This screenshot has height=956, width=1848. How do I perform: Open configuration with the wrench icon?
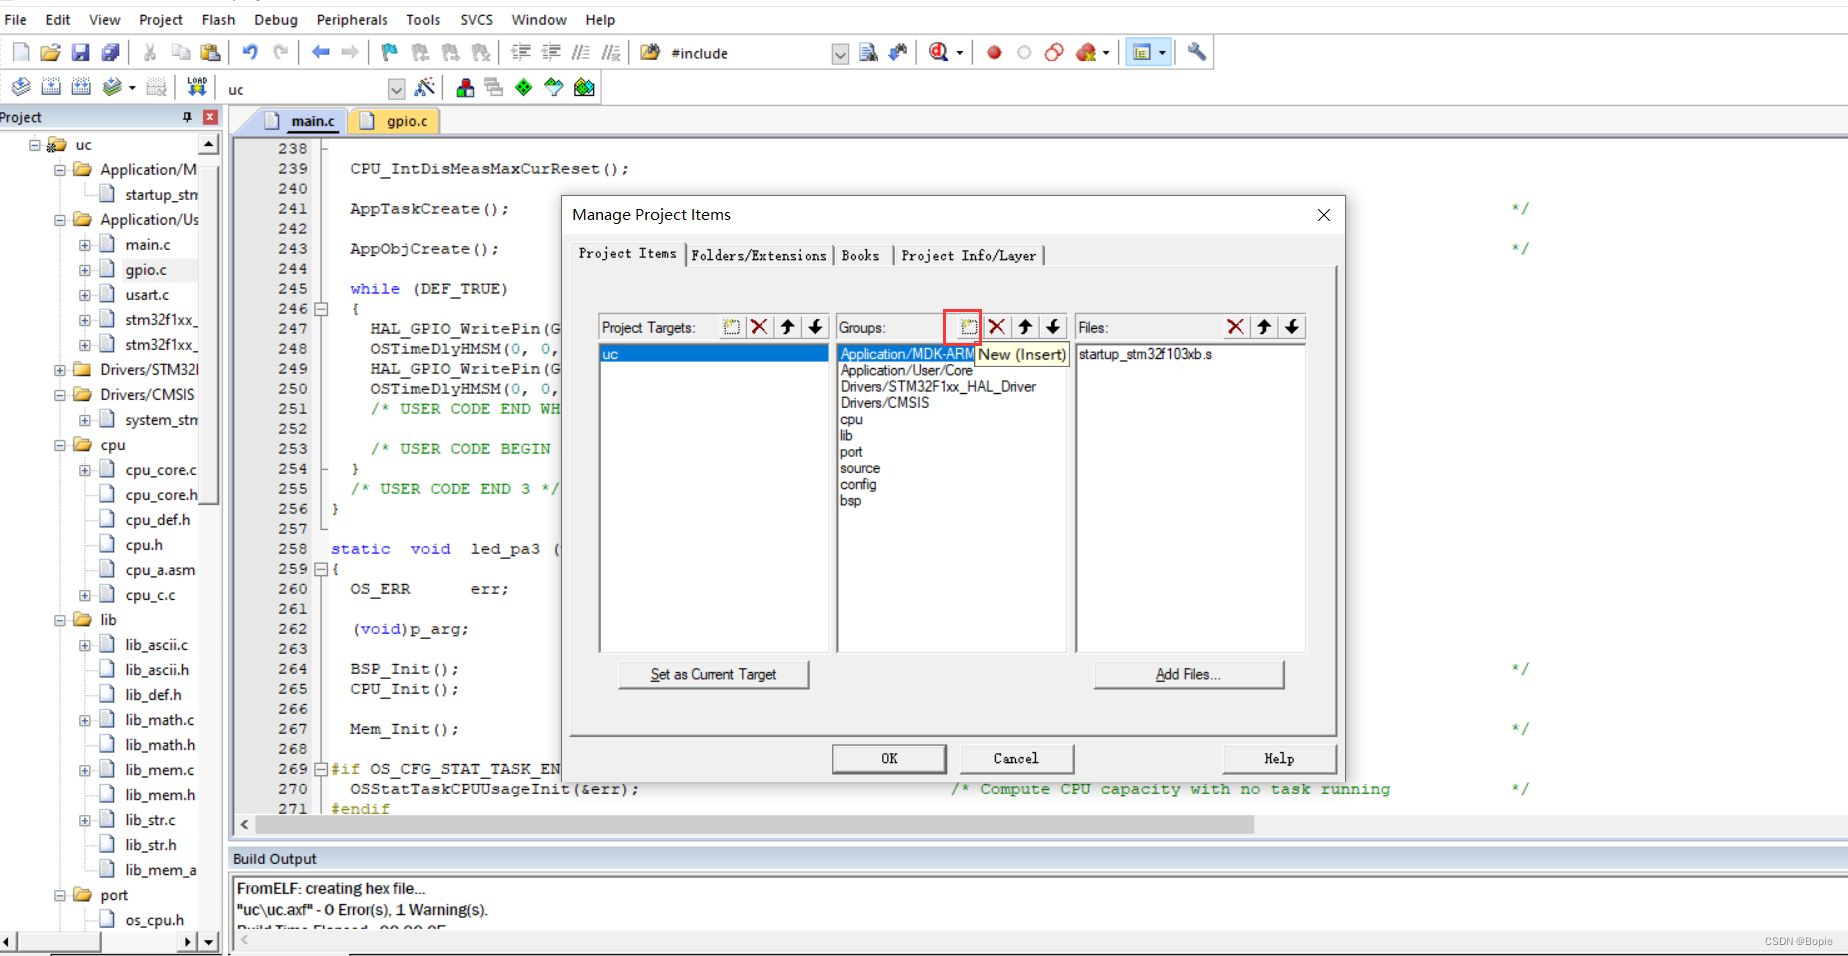[x=1196, y=52]
